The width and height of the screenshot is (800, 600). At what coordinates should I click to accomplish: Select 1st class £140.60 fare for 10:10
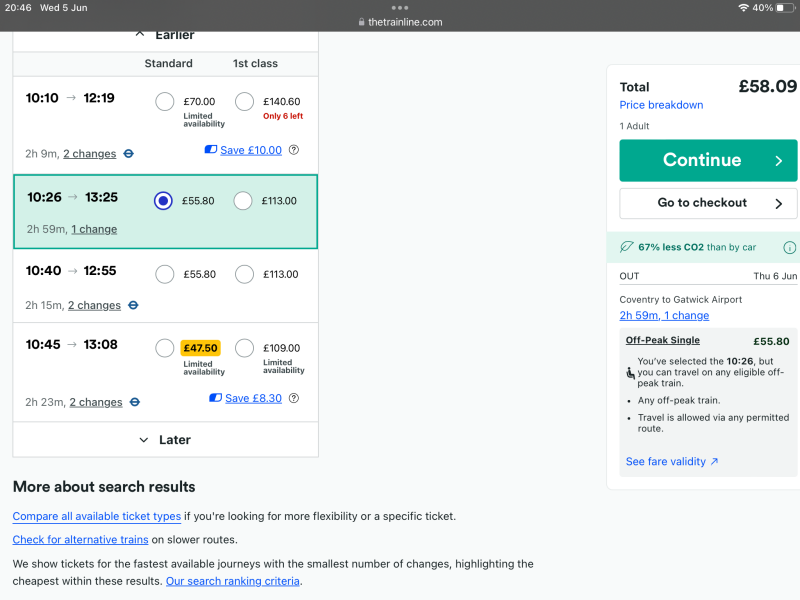tap(244, 102)
